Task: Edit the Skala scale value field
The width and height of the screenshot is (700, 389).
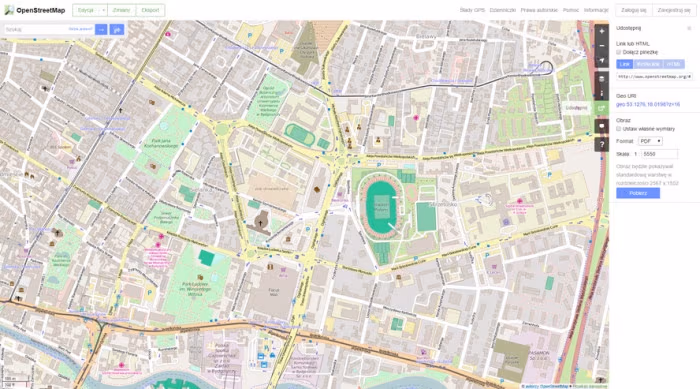Action: [x=659, y=154]
